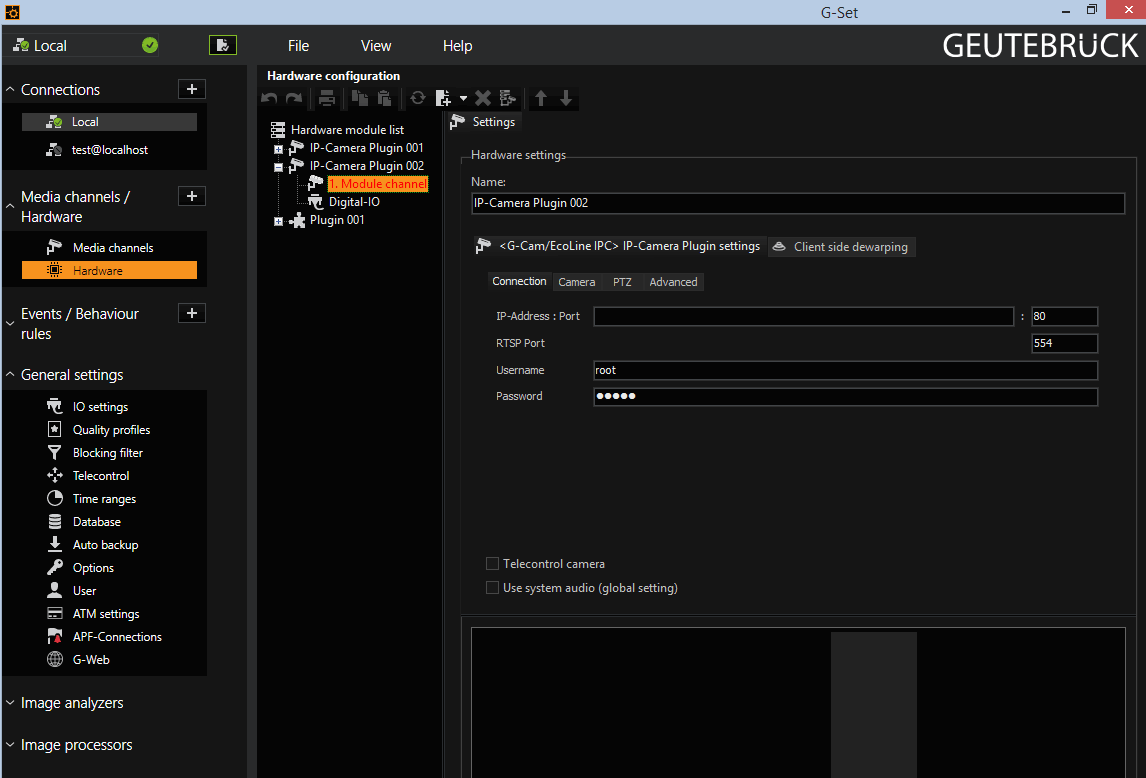Viewport: 1146px width, 778px height.
Task: Collapse the Media channels / Hardware section
Action: point(10,206)
